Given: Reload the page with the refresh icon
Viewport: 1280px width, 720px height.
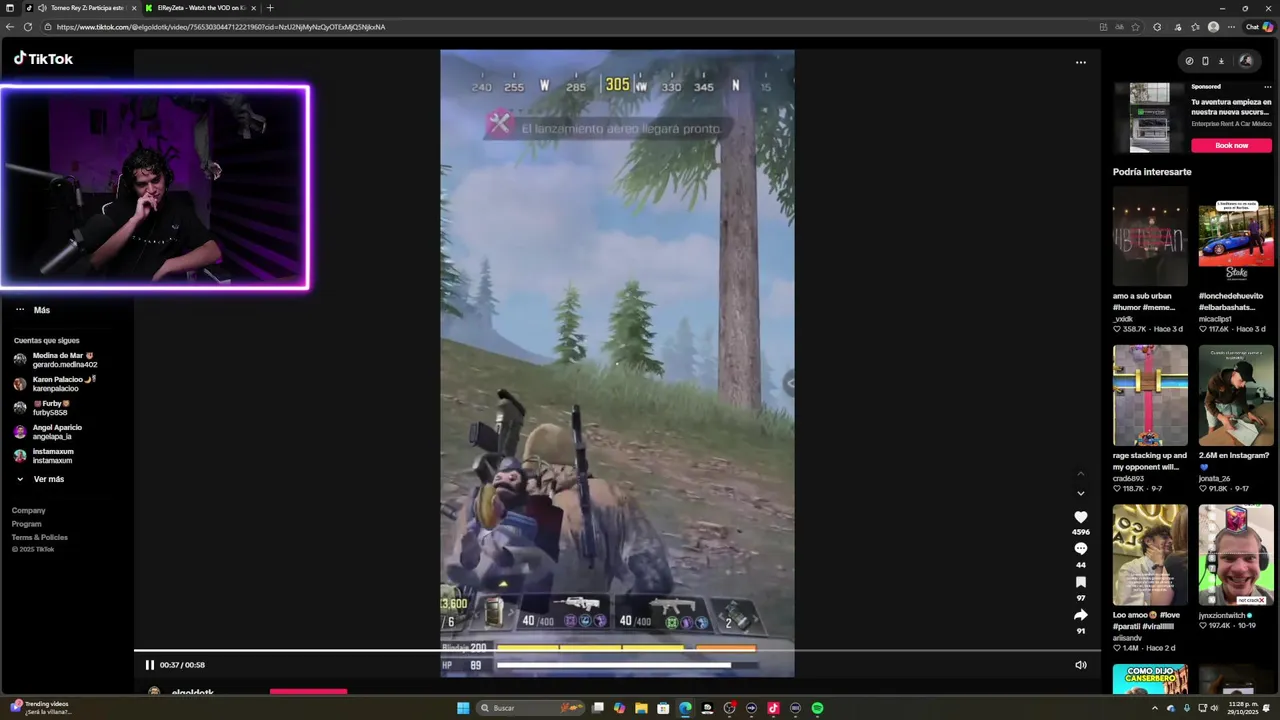Looking at the screenshot, I should [28, 27].
